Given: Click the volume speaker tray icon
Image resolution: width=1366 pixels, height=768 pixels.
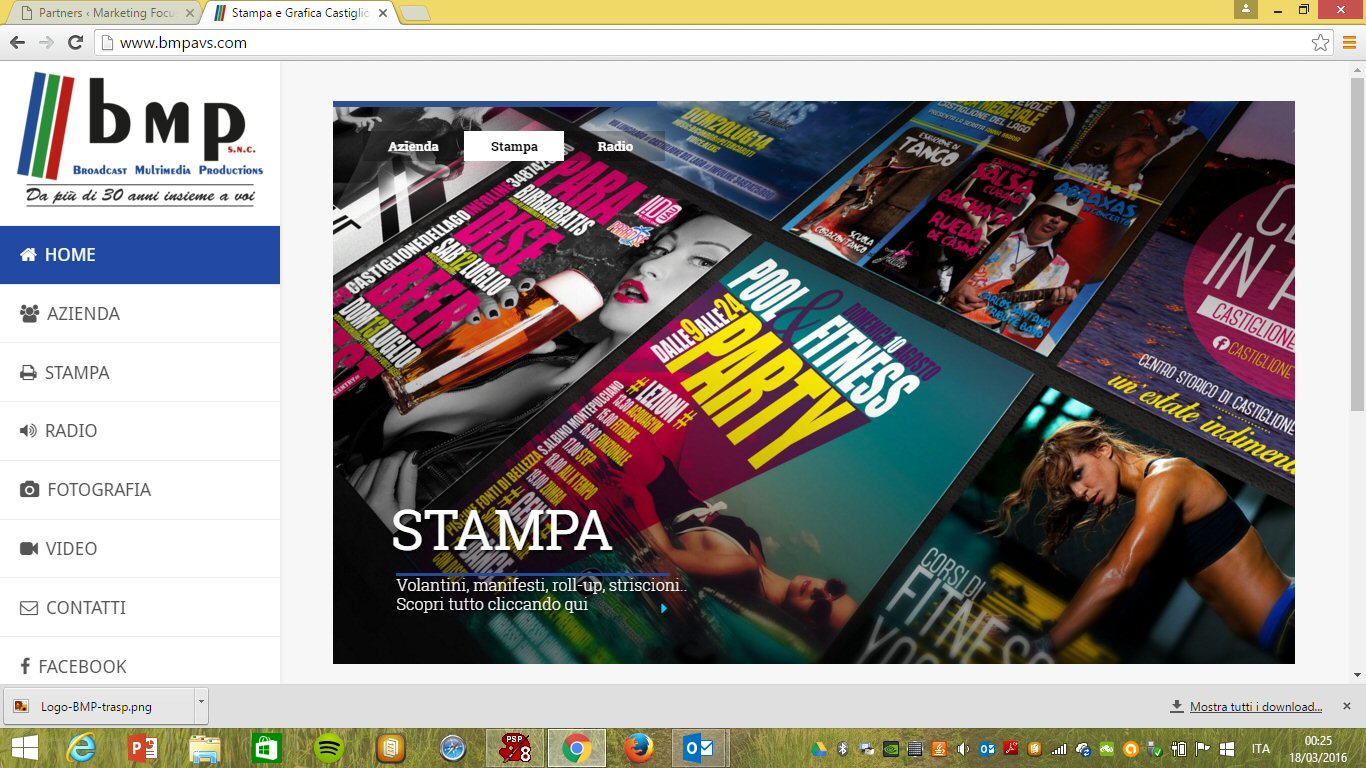Looking at the screenshot, I should coord(963,749).
